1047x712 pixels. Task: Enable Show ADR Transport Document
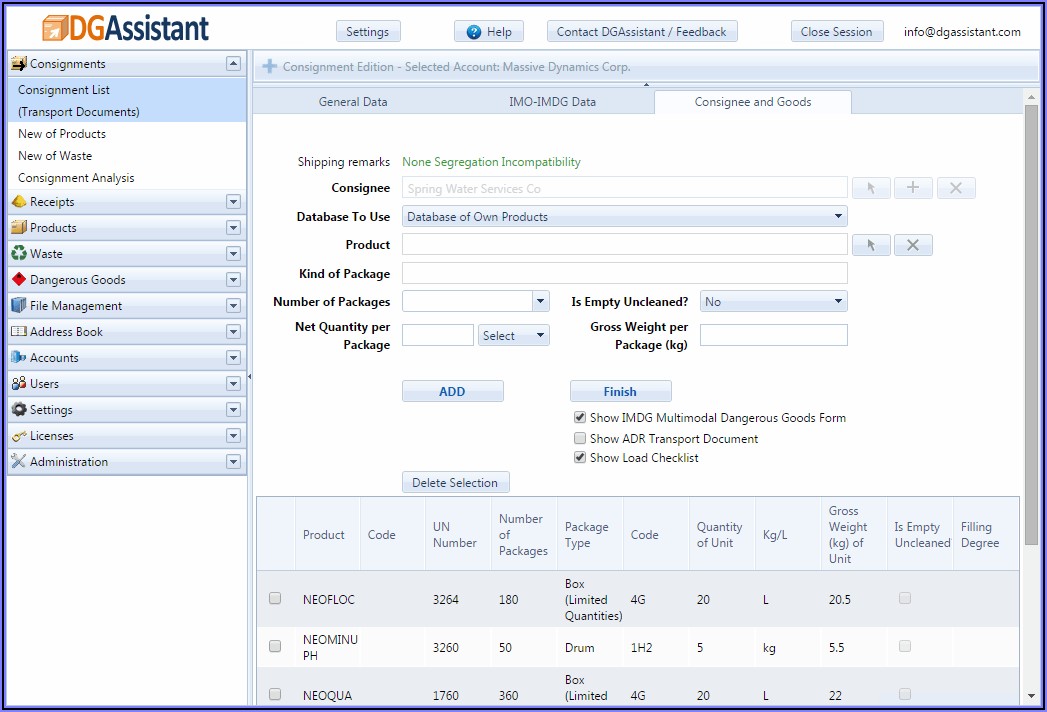click(580, 438)
